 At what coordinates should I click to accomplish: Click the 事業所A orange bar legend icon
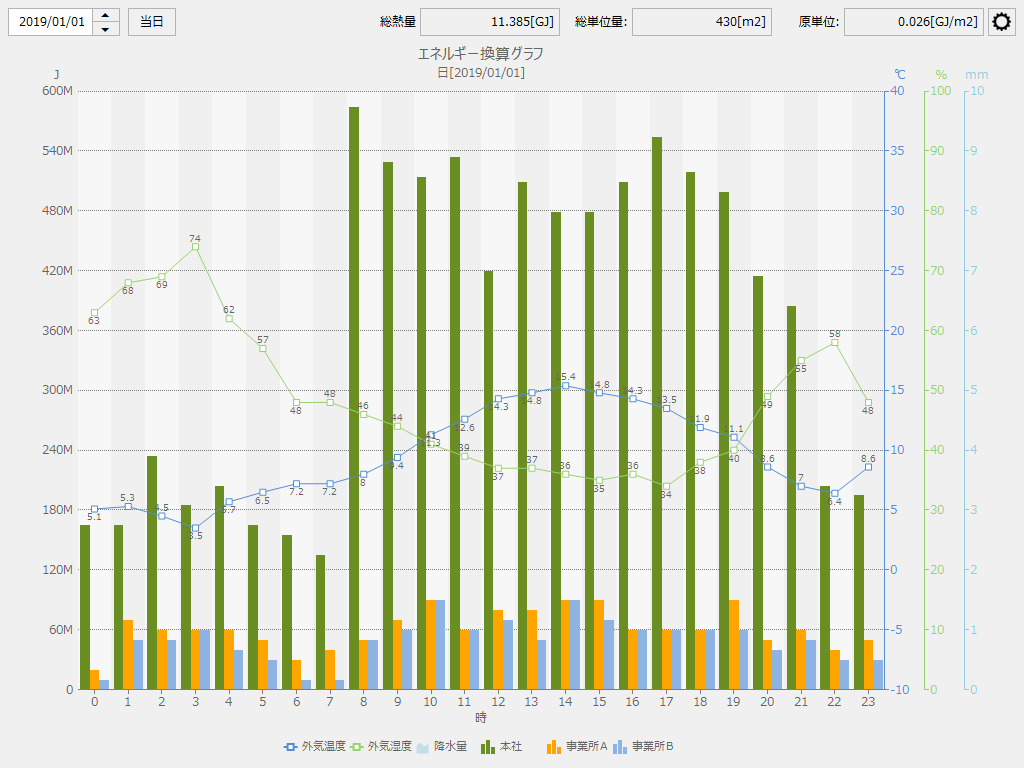[x=554, y=746]
